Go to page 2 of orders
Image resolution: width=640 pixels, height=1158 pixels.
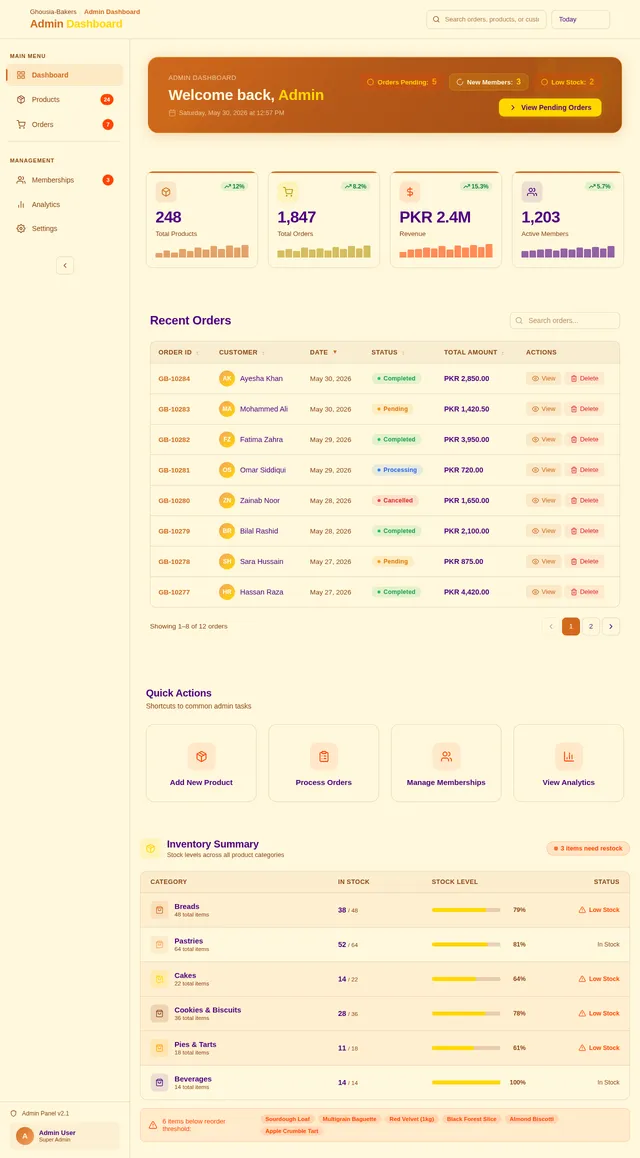591,627
